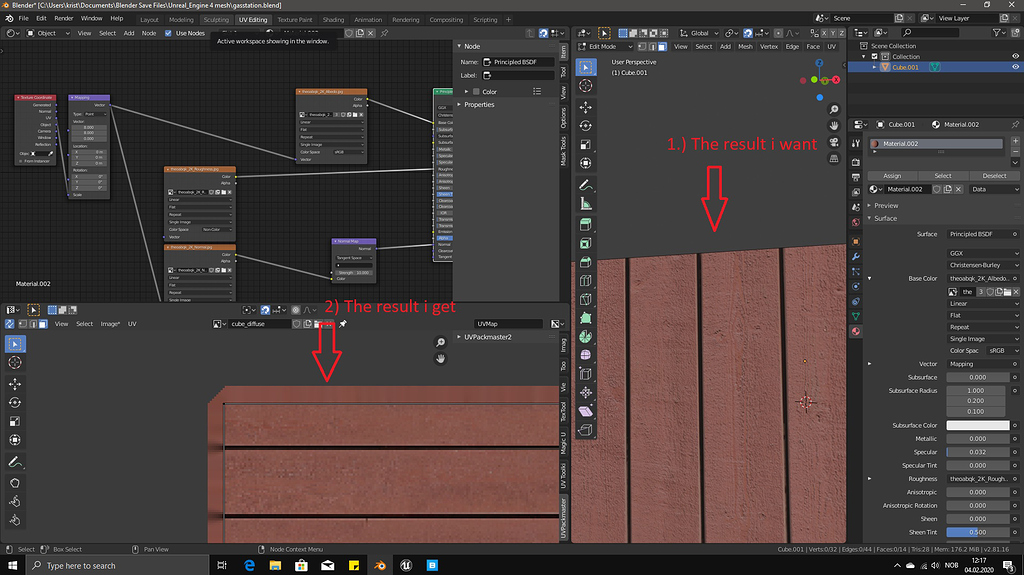
Task: Click the viewport zoom magnifier icon
Action: [834, 109]
